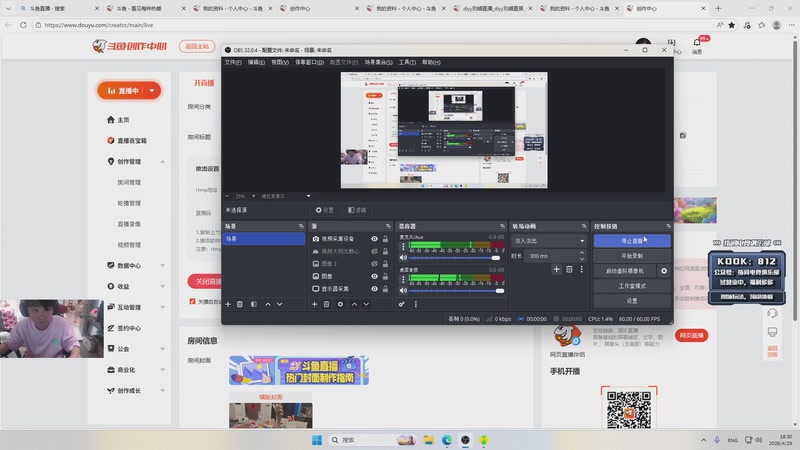Expand 数据中心 sidebar section

tap(163, 265)
